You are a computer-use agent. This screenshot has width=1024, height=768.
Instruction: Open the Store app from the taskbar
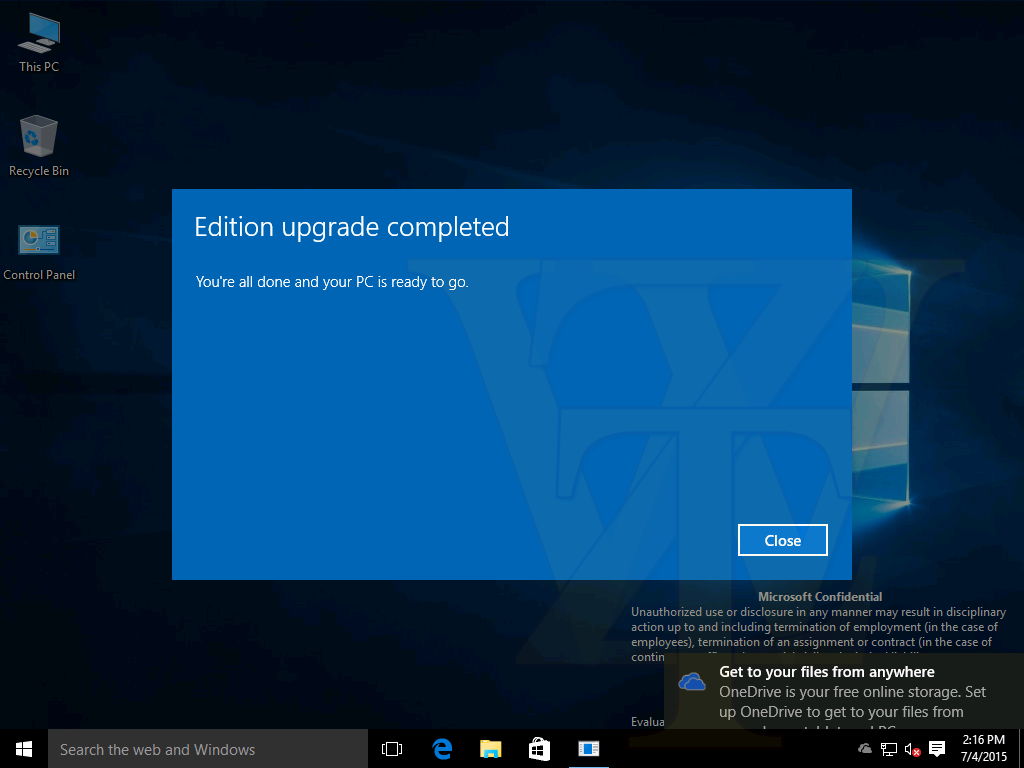pos(539,748)
